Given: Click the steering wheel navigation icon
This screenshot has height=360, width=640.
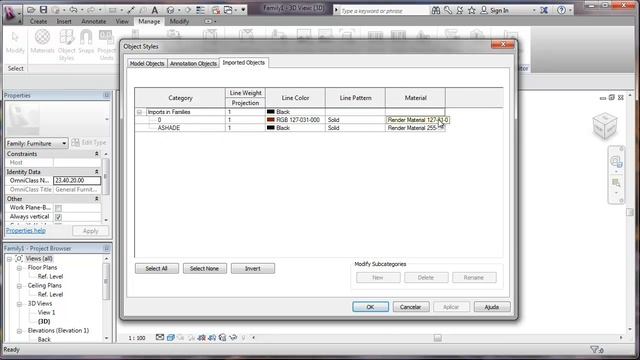Looking at the screenshot, I should point(616,162).
